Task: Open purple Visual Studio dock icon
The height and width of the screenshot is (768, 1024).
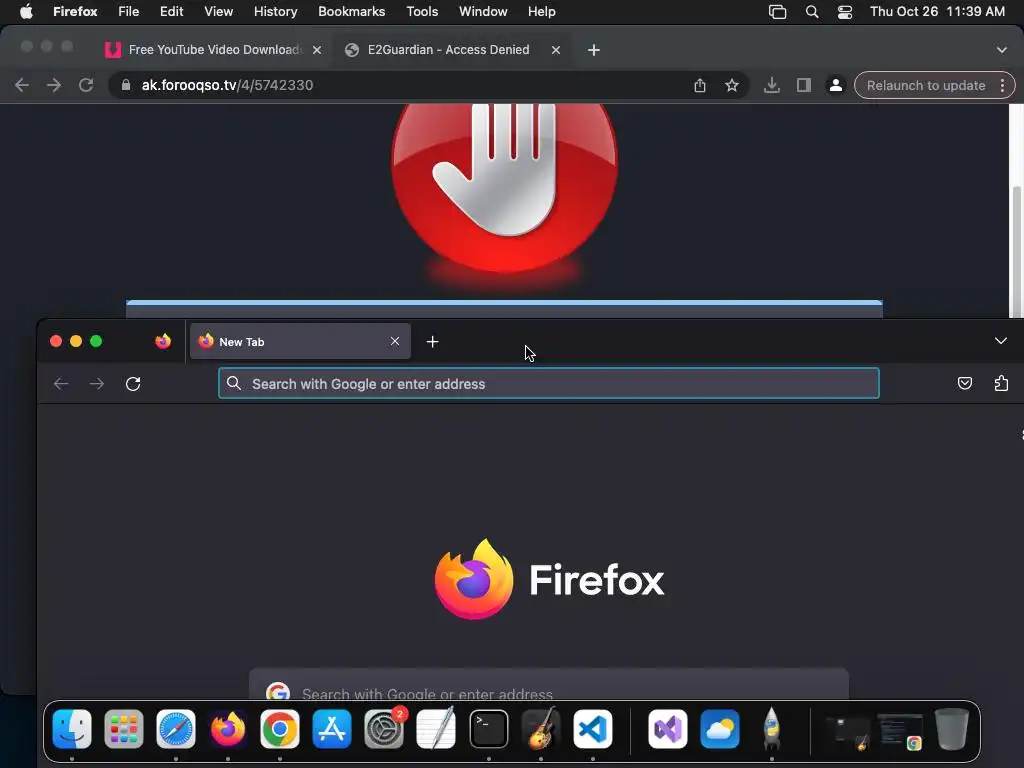Action: (667, 729)
